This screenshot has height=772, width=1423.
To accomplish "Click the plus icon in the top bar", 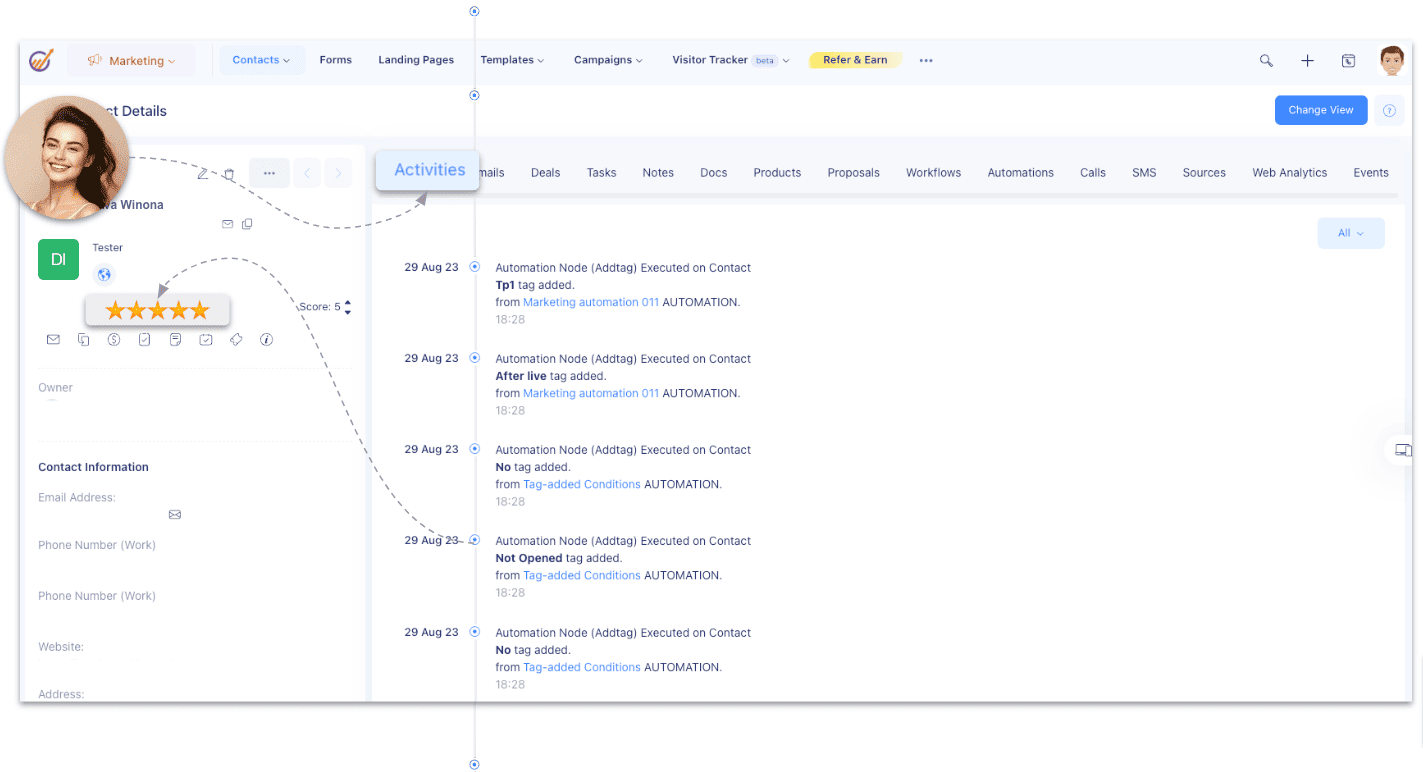I will pos(1307,60).
